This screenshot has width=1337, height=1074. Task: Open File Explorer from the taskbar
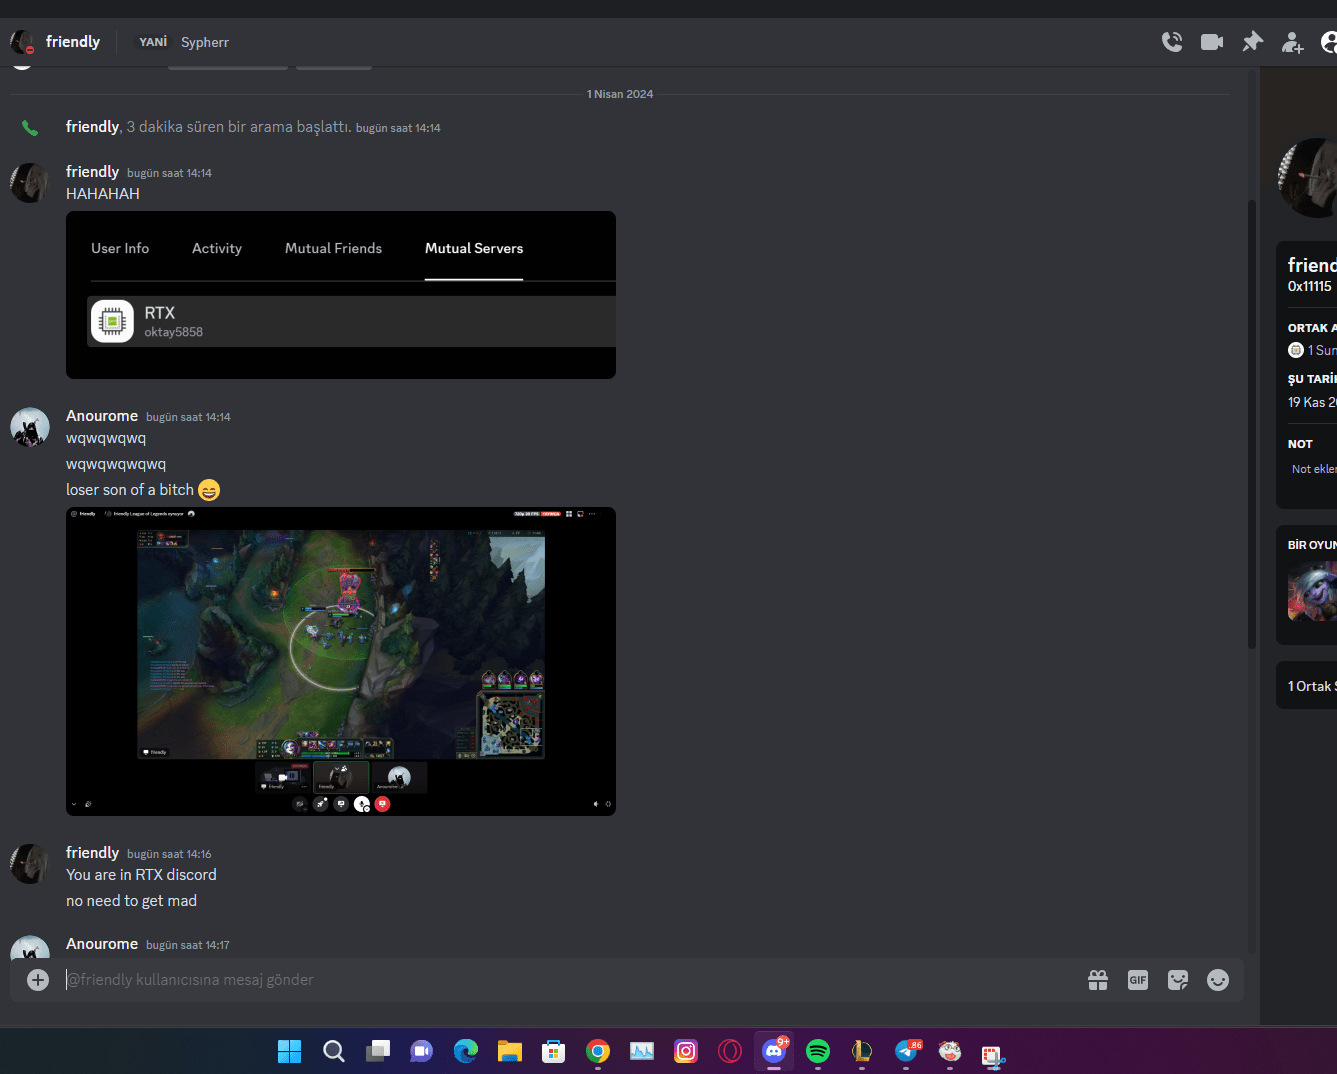(x=510, y=1051)
